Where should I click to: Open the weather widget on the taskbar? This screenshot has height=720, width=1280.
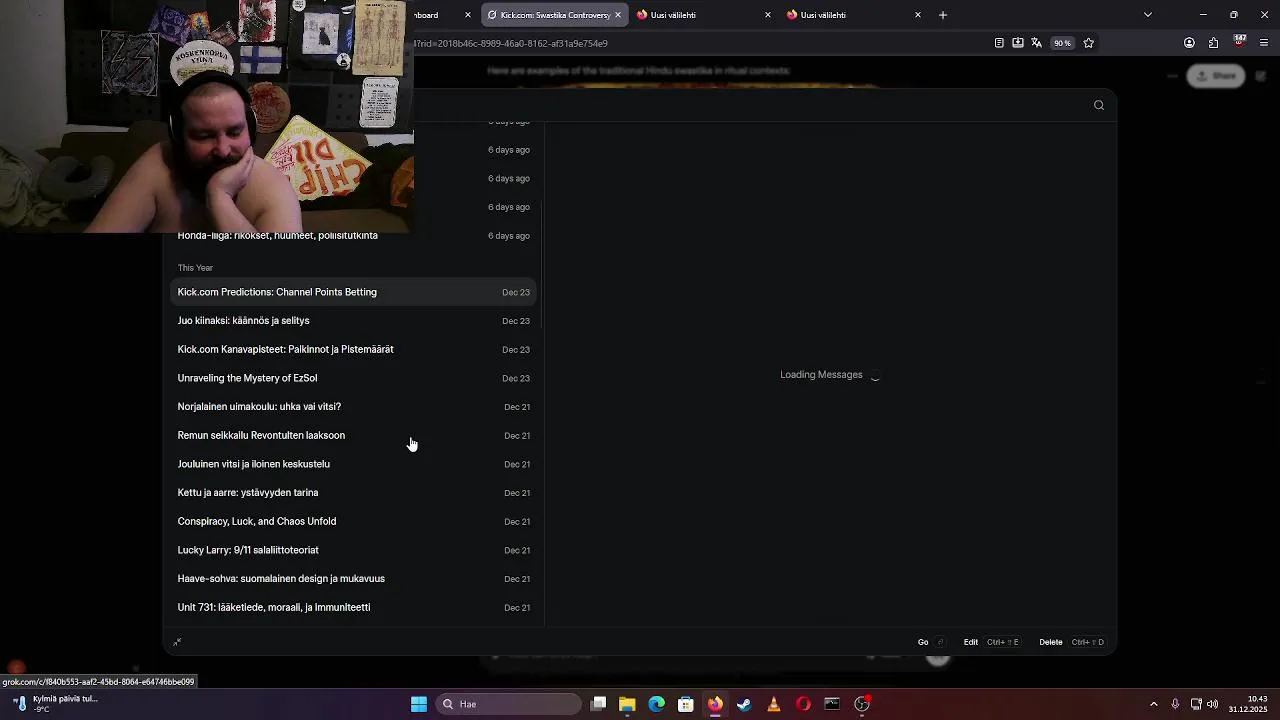point(55,704)
